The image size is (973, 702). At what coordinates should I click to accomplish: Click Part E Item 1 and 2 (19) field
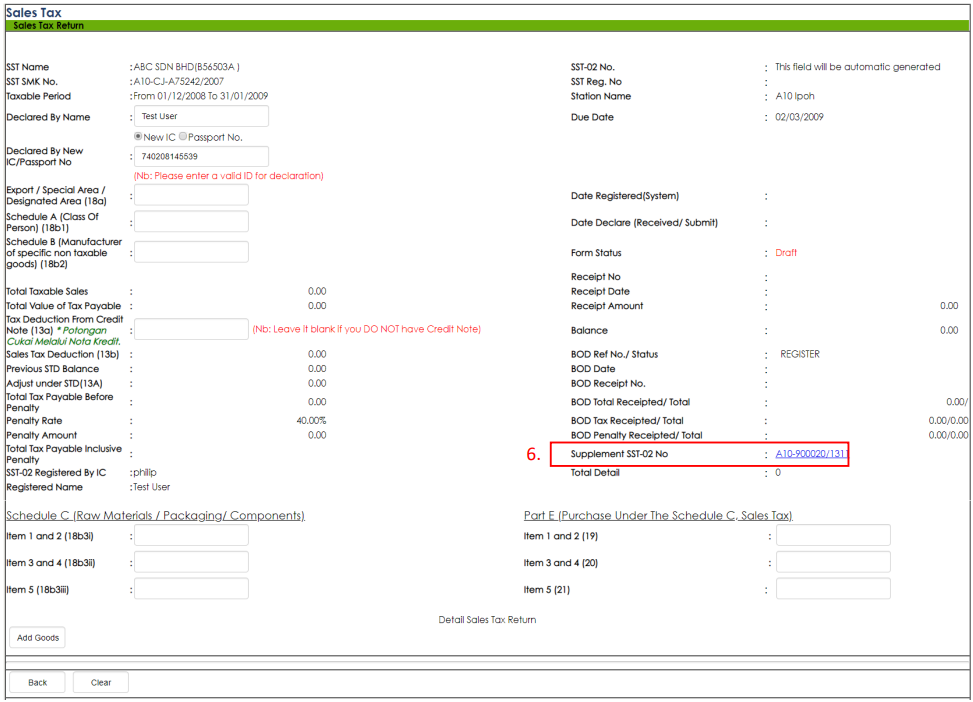(x=833, y=536)
